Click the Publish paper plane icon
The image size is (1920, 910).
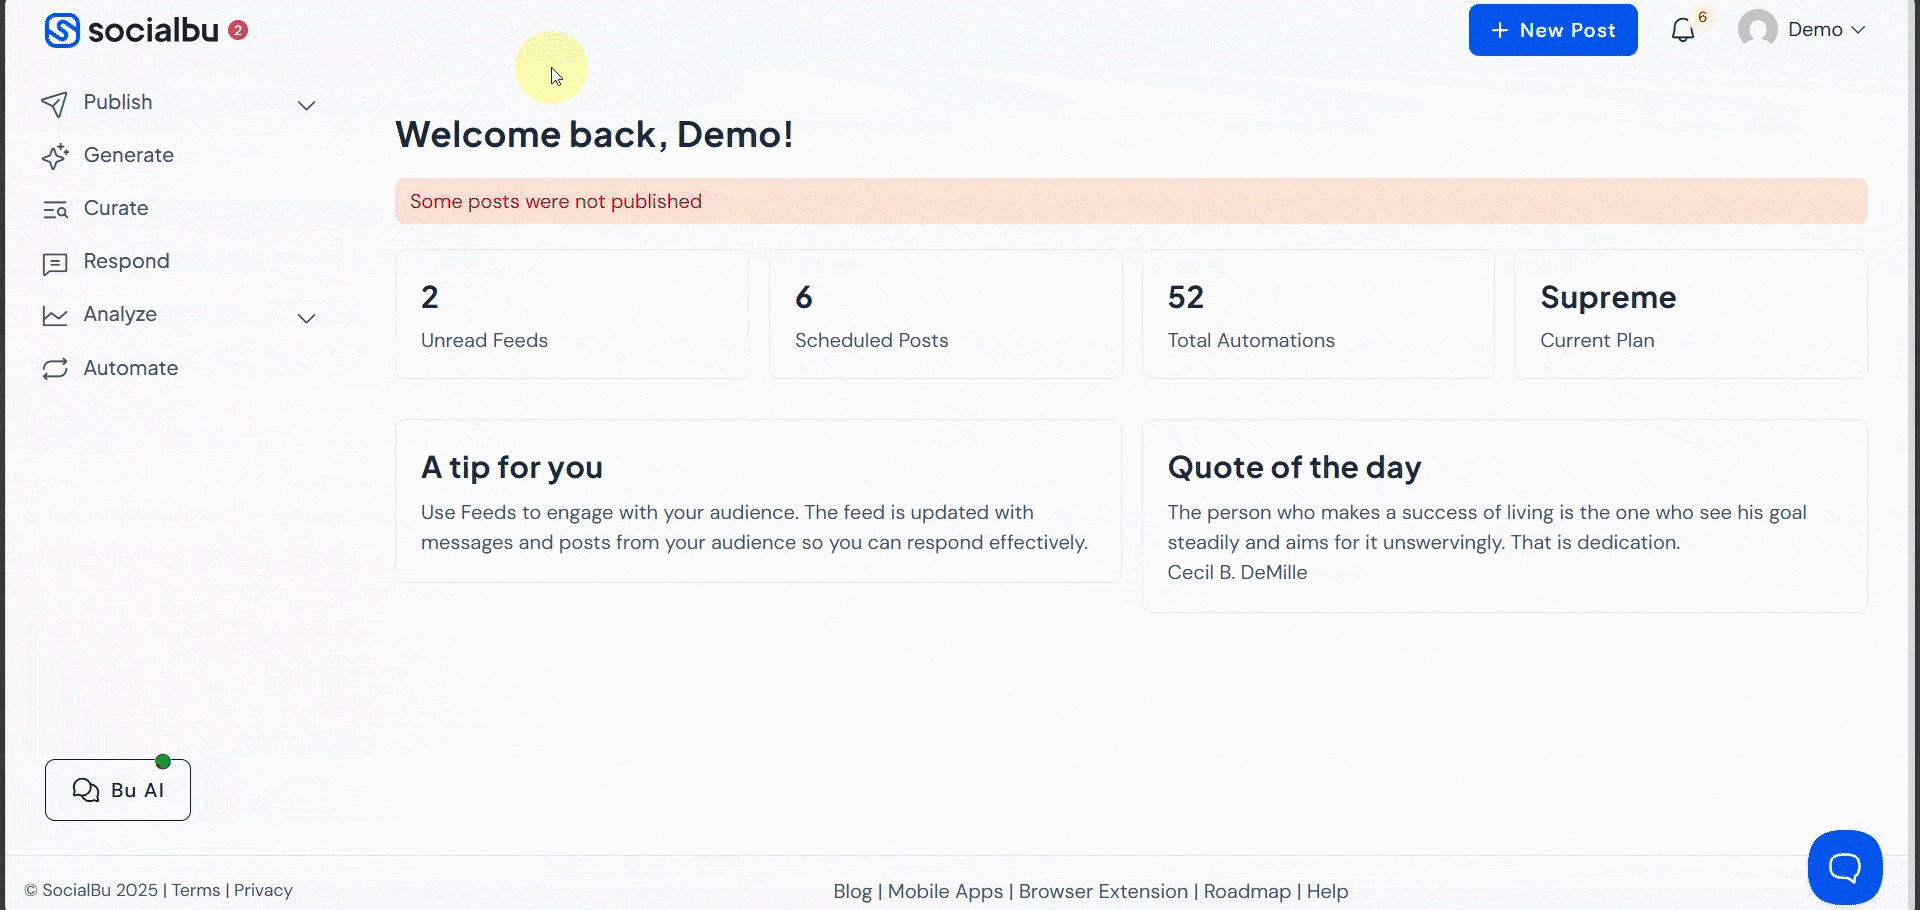point(55,104)
